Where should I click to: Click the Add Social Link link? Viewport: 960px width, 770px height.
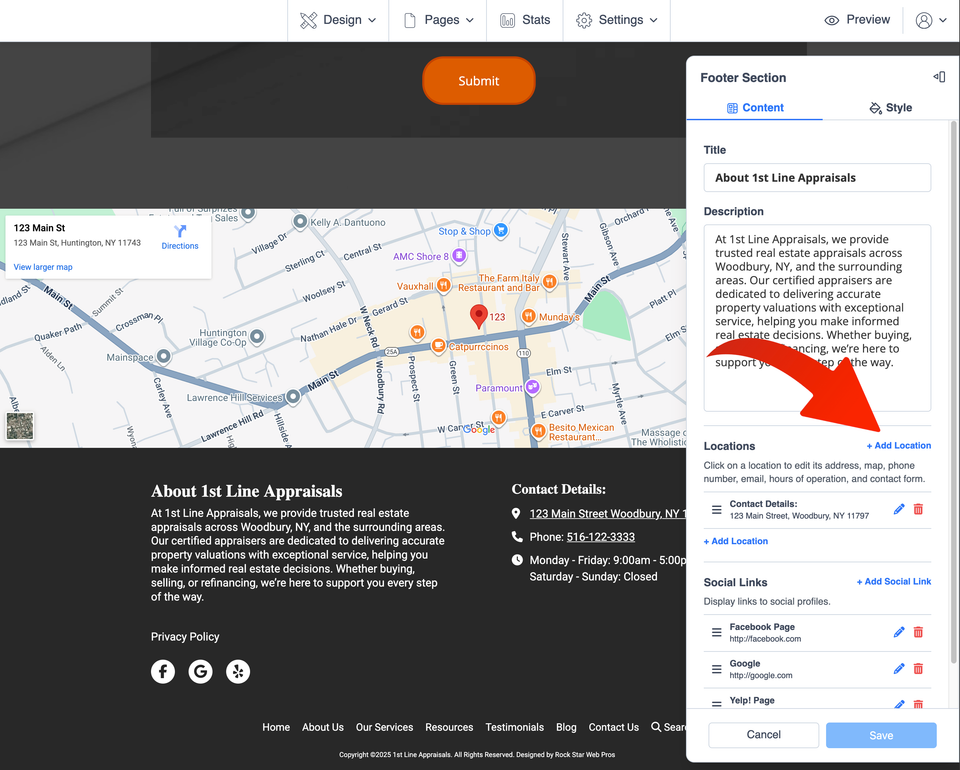(x=894, y=581)
